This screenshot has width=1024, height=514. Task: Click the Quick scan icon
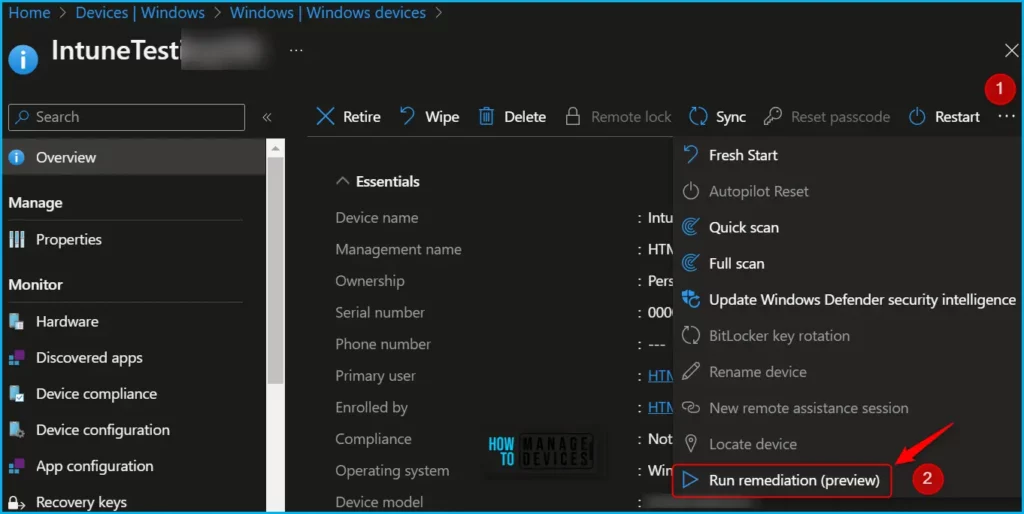pyautogui.click(x=690, y=227)
